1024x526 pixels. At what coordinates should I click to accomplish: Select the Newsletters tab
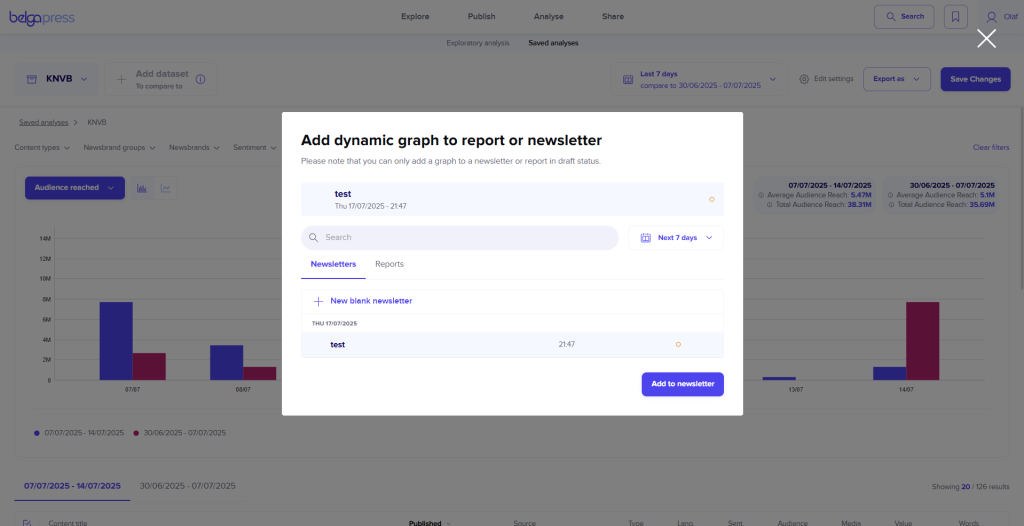(333, 264)
